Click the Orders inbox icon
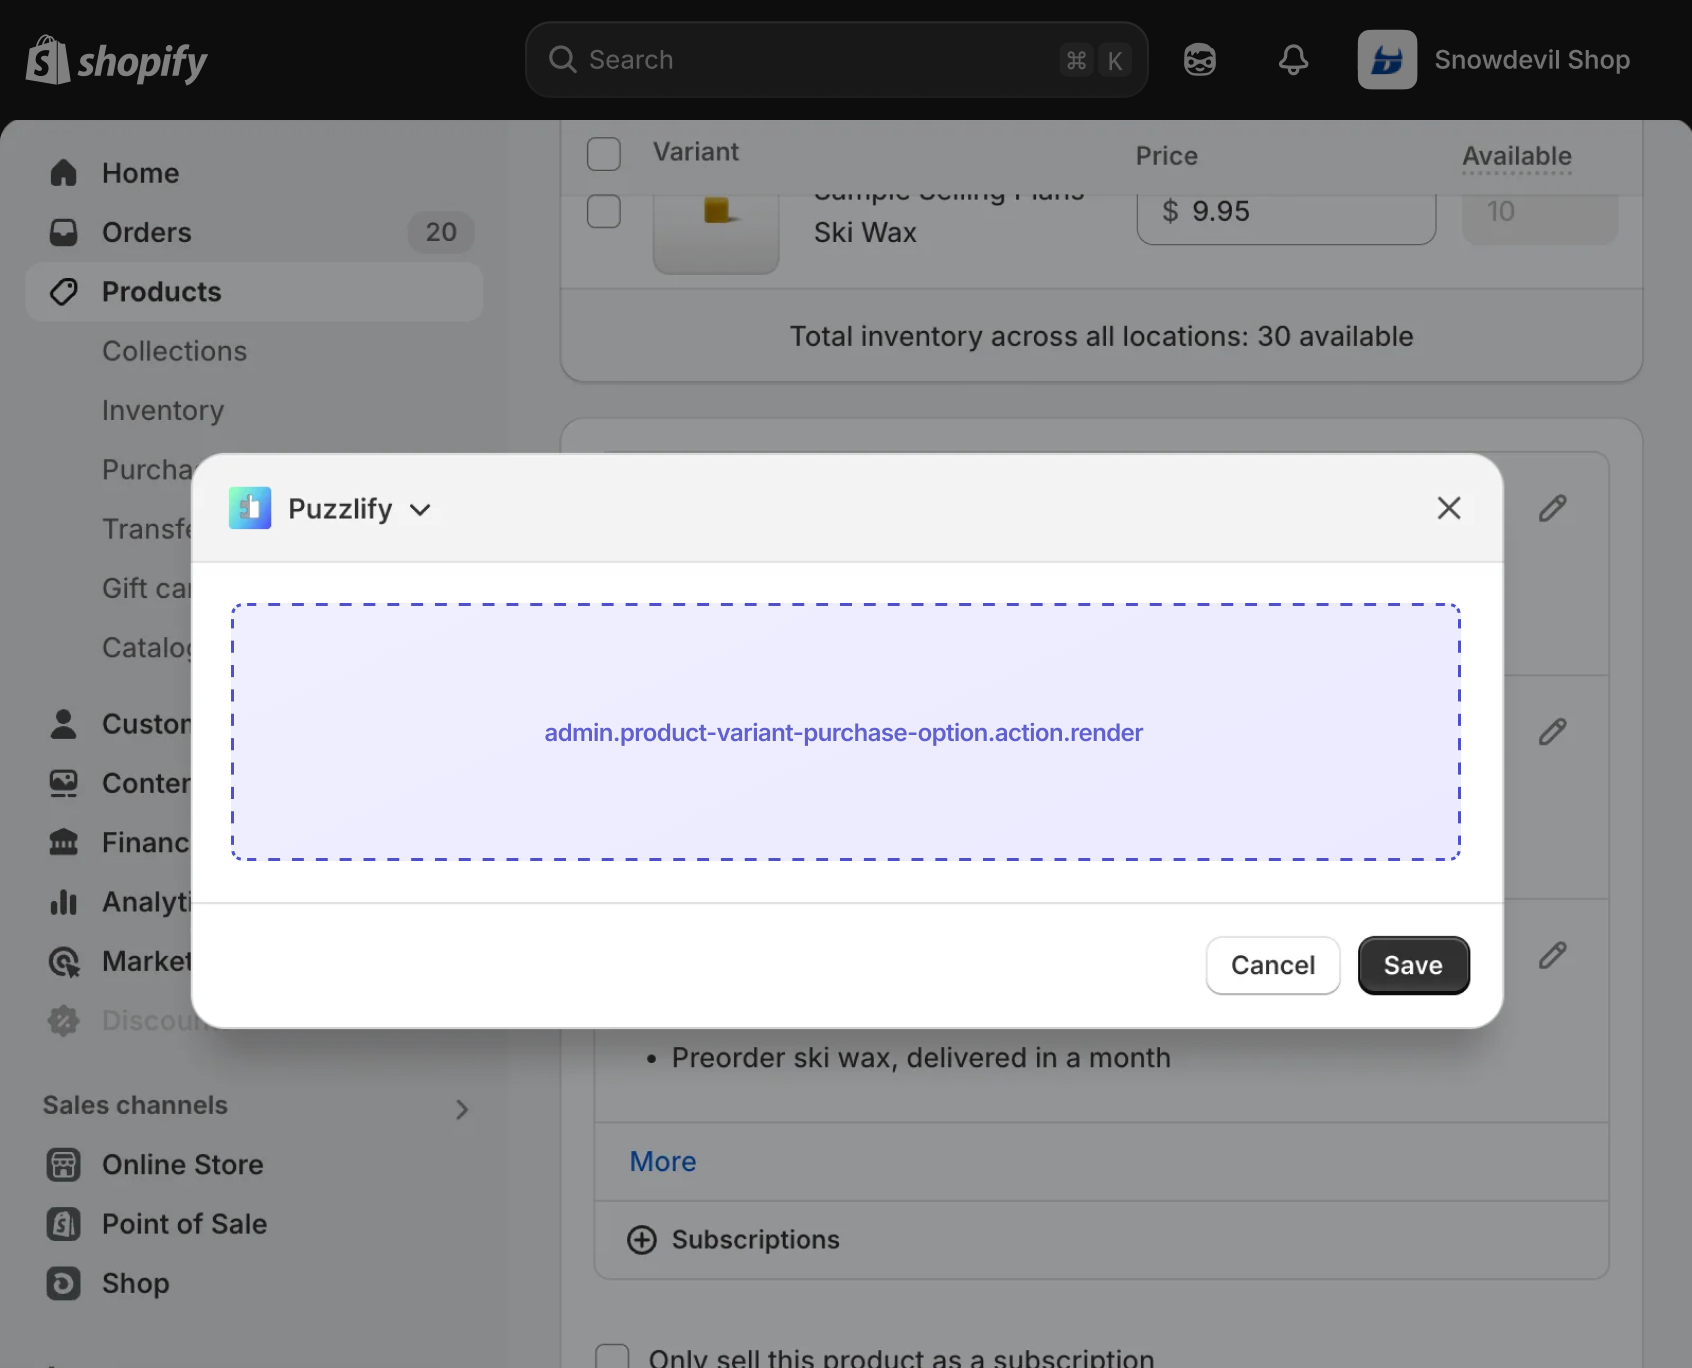Screen dimensions: 1692x1368 click(64, 232)
